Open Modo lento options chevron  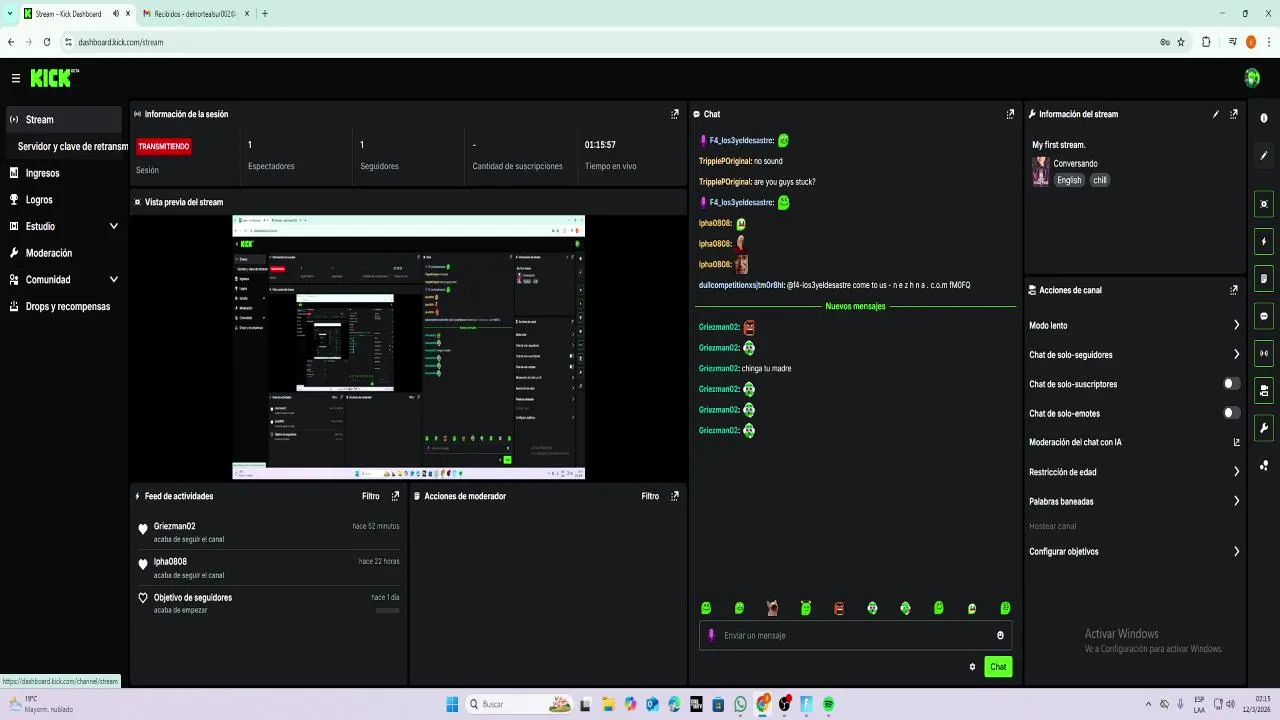[1236, 325]
